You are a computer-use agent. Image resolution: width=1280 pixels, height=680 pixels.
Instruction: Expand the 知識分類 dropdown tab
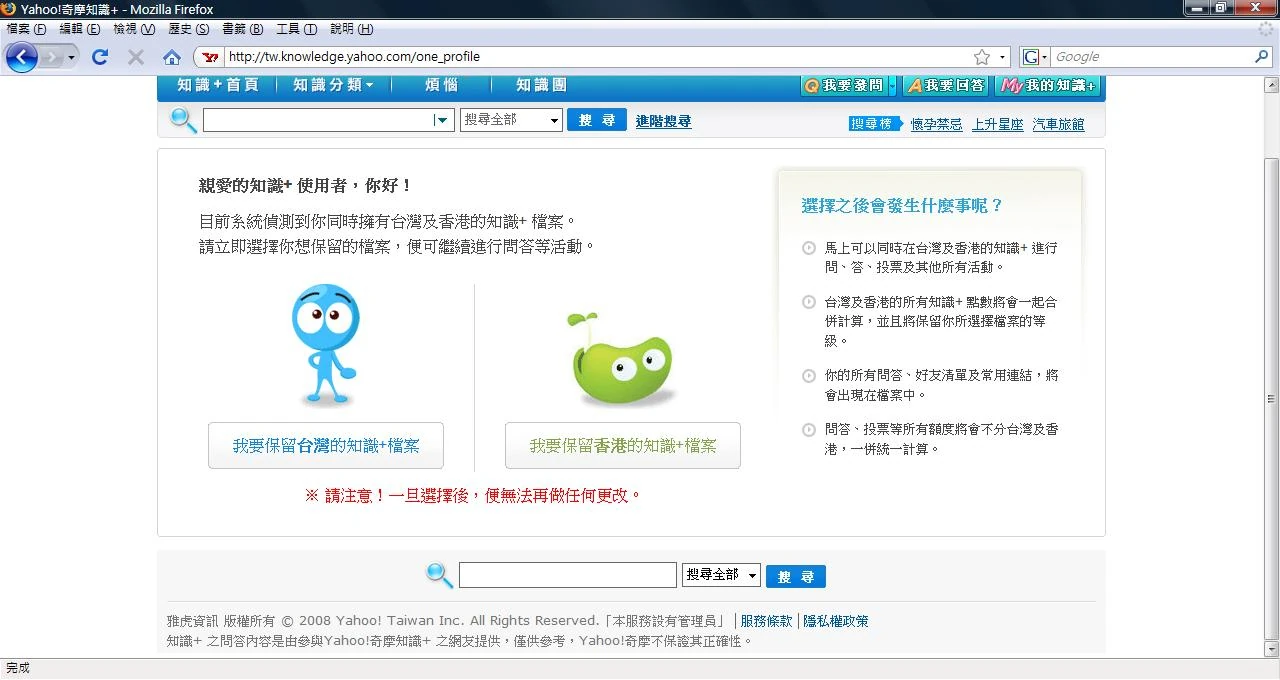[333, 86]
